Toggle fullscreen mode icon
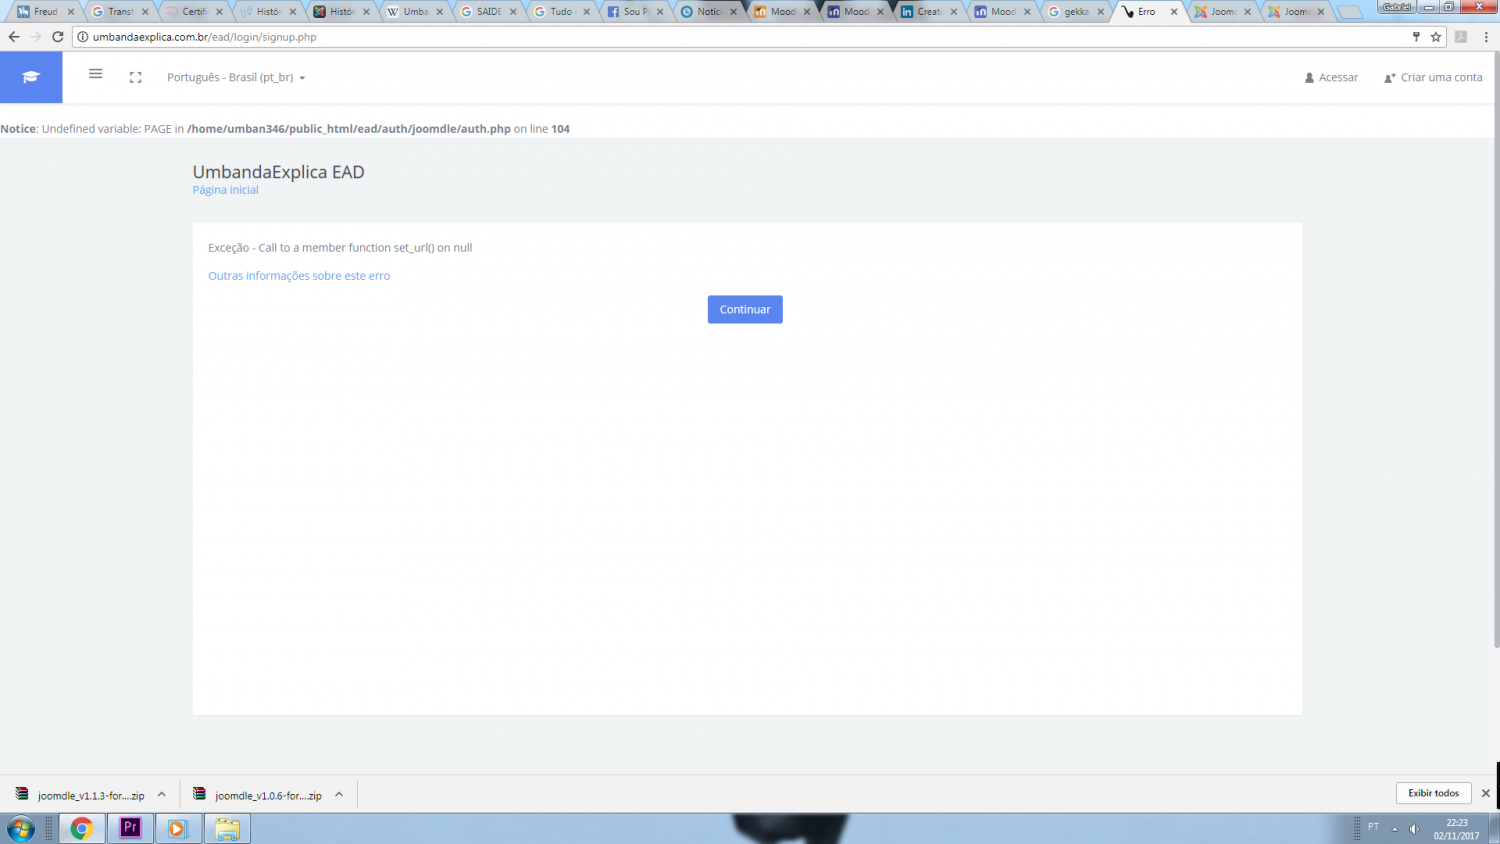Viewport: 1500px width, 844px height. coord(136,77)
